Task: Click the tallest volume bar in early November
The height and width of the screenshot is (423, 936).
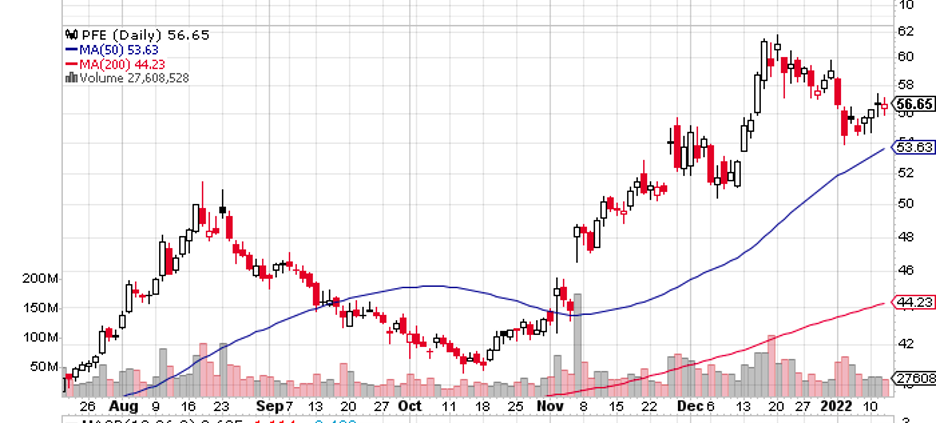Action: [x=577, y=344]
